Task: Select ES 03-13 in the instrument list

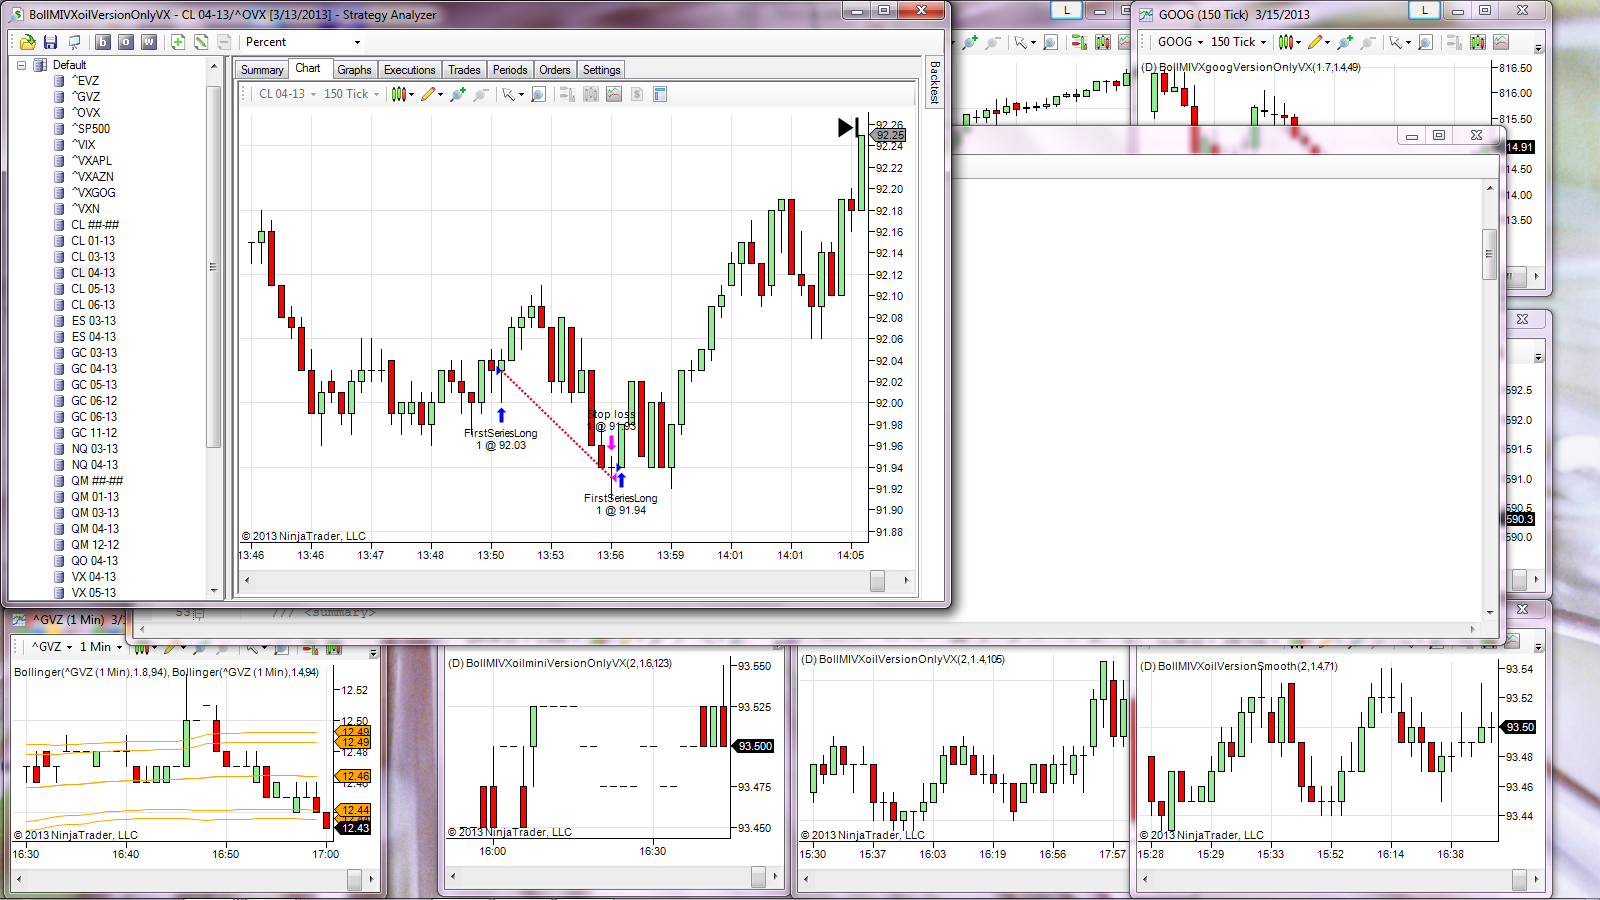Action: pos(94,321)
